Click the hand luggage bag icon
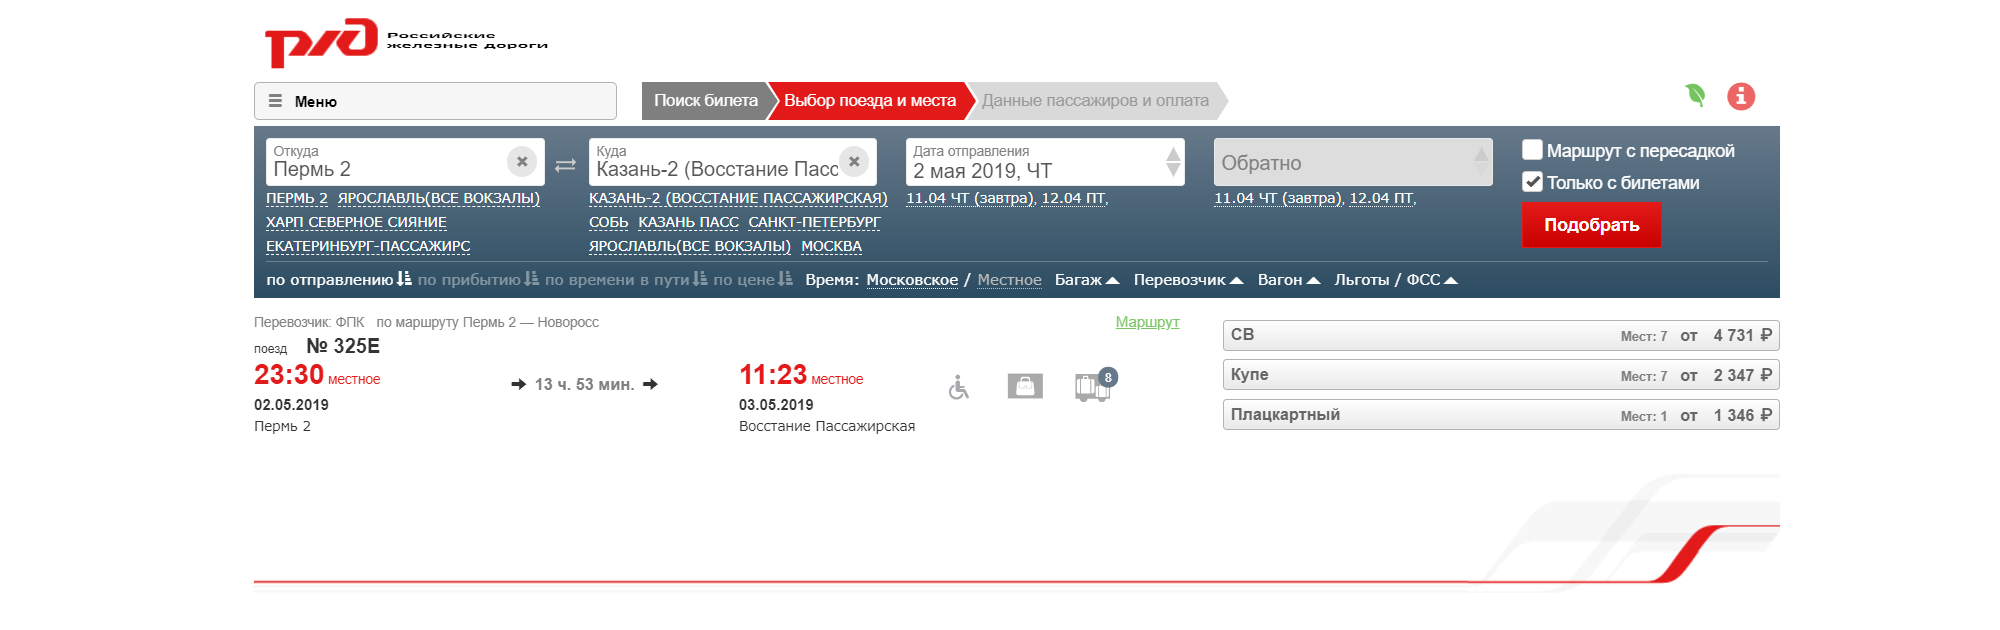Image resolution: width=2000 pixels, height=630 pixels. [1025, 386]
